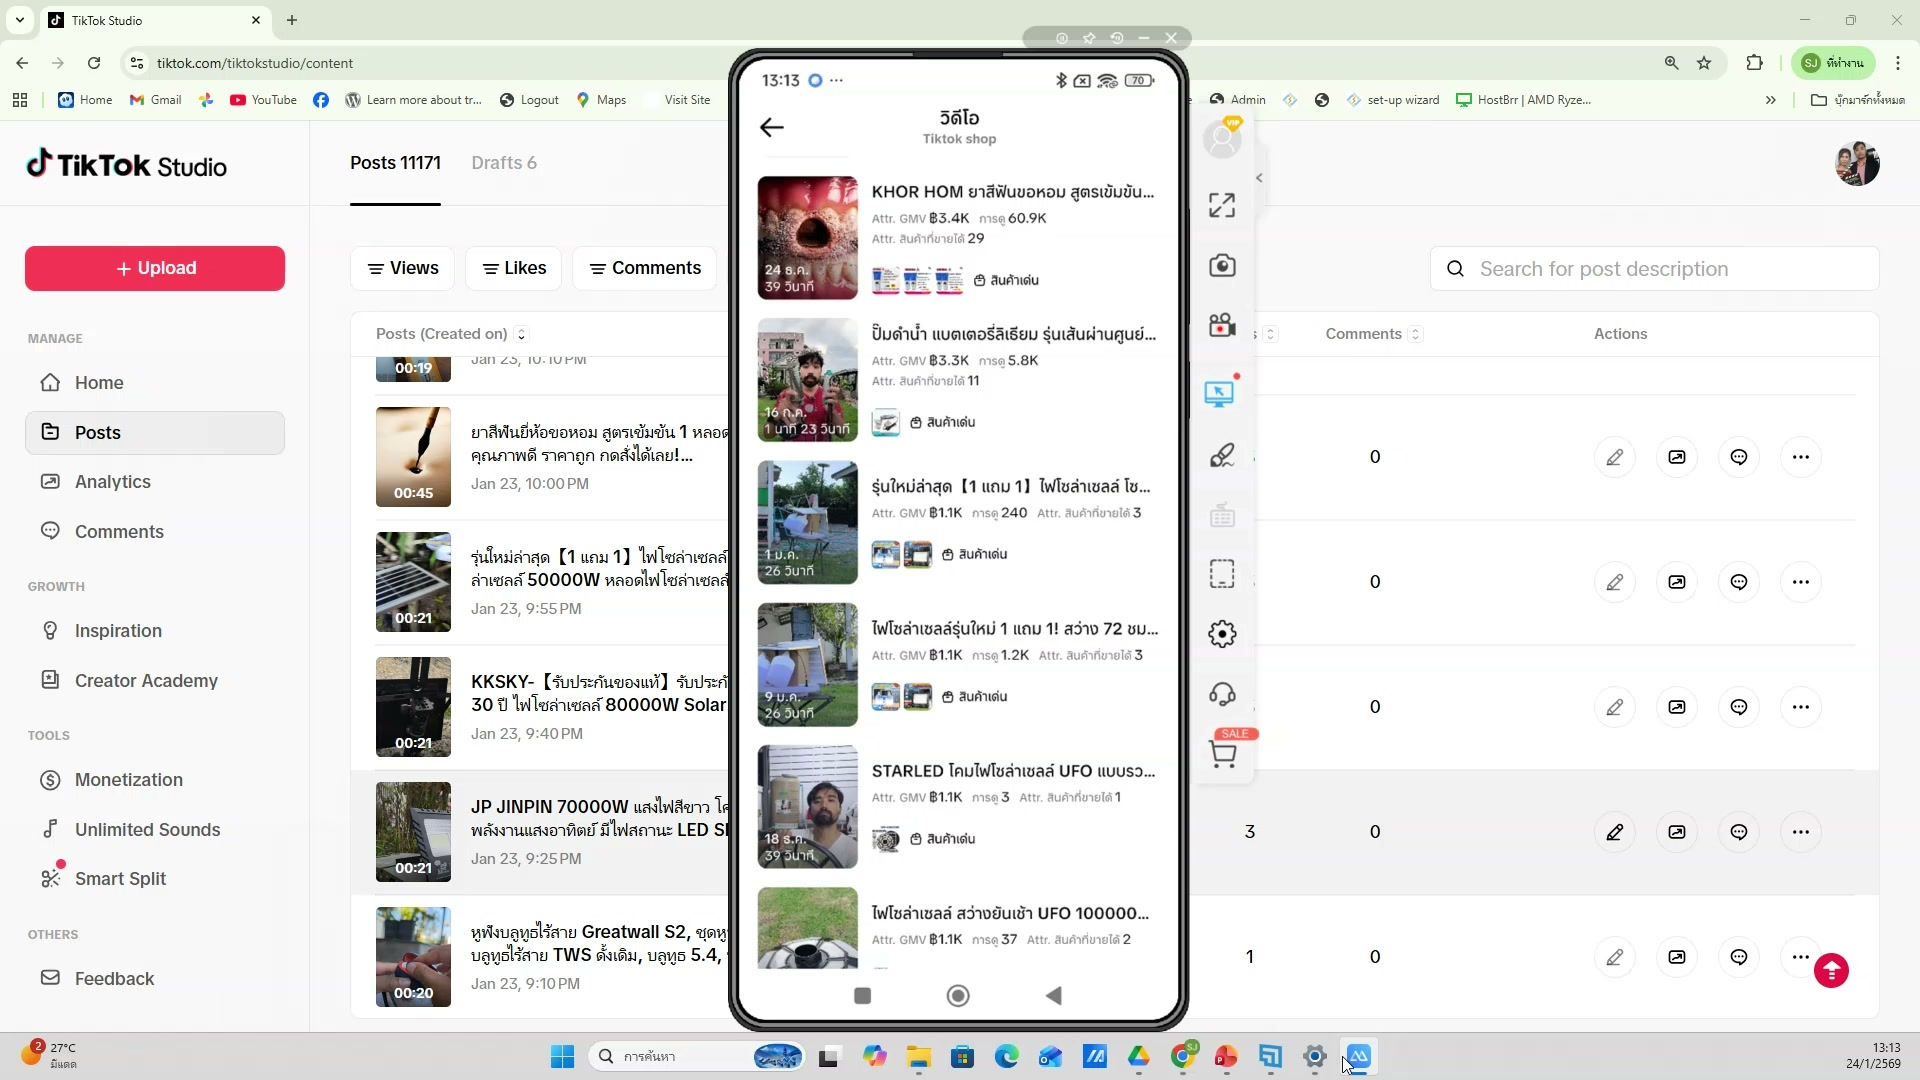Tap the back arrow in phone header
Image resolution: width=1920 pixels, height=1080 pixels.
click(x=772, y=128)
